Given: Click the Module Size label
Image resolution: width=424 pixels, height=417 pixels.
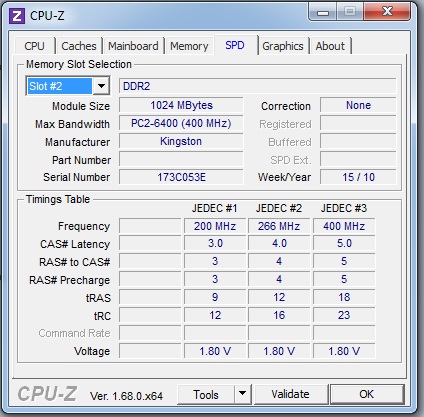Looking at the screenshot, I should click(x=81, y=106).
